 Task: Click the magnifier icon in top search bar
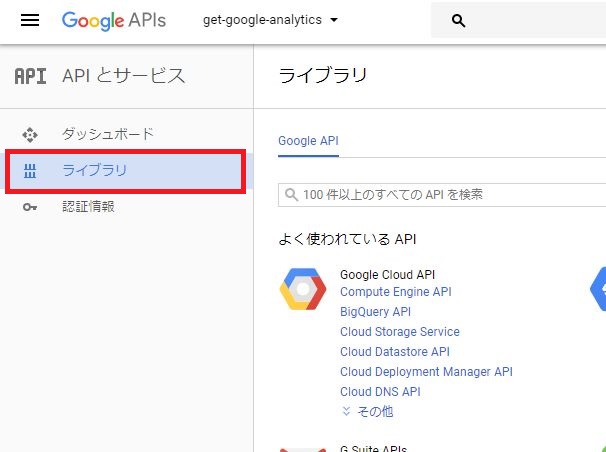click(458, 20)
